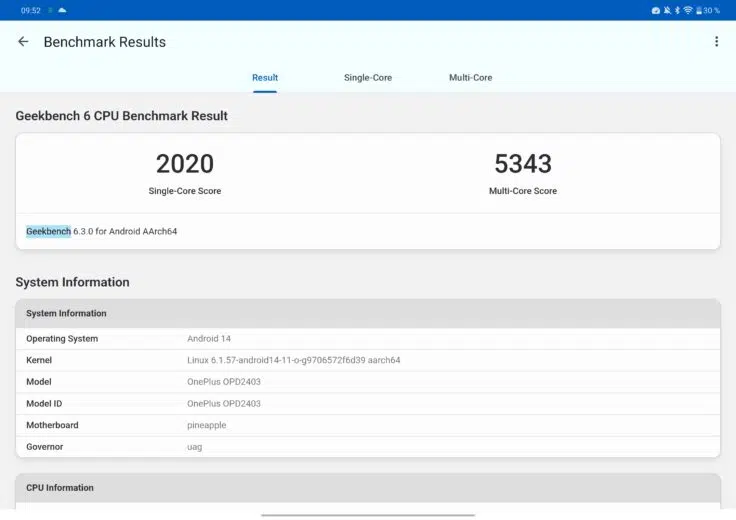Tap the Multi-Core Score label

click(x=523, y=191)
